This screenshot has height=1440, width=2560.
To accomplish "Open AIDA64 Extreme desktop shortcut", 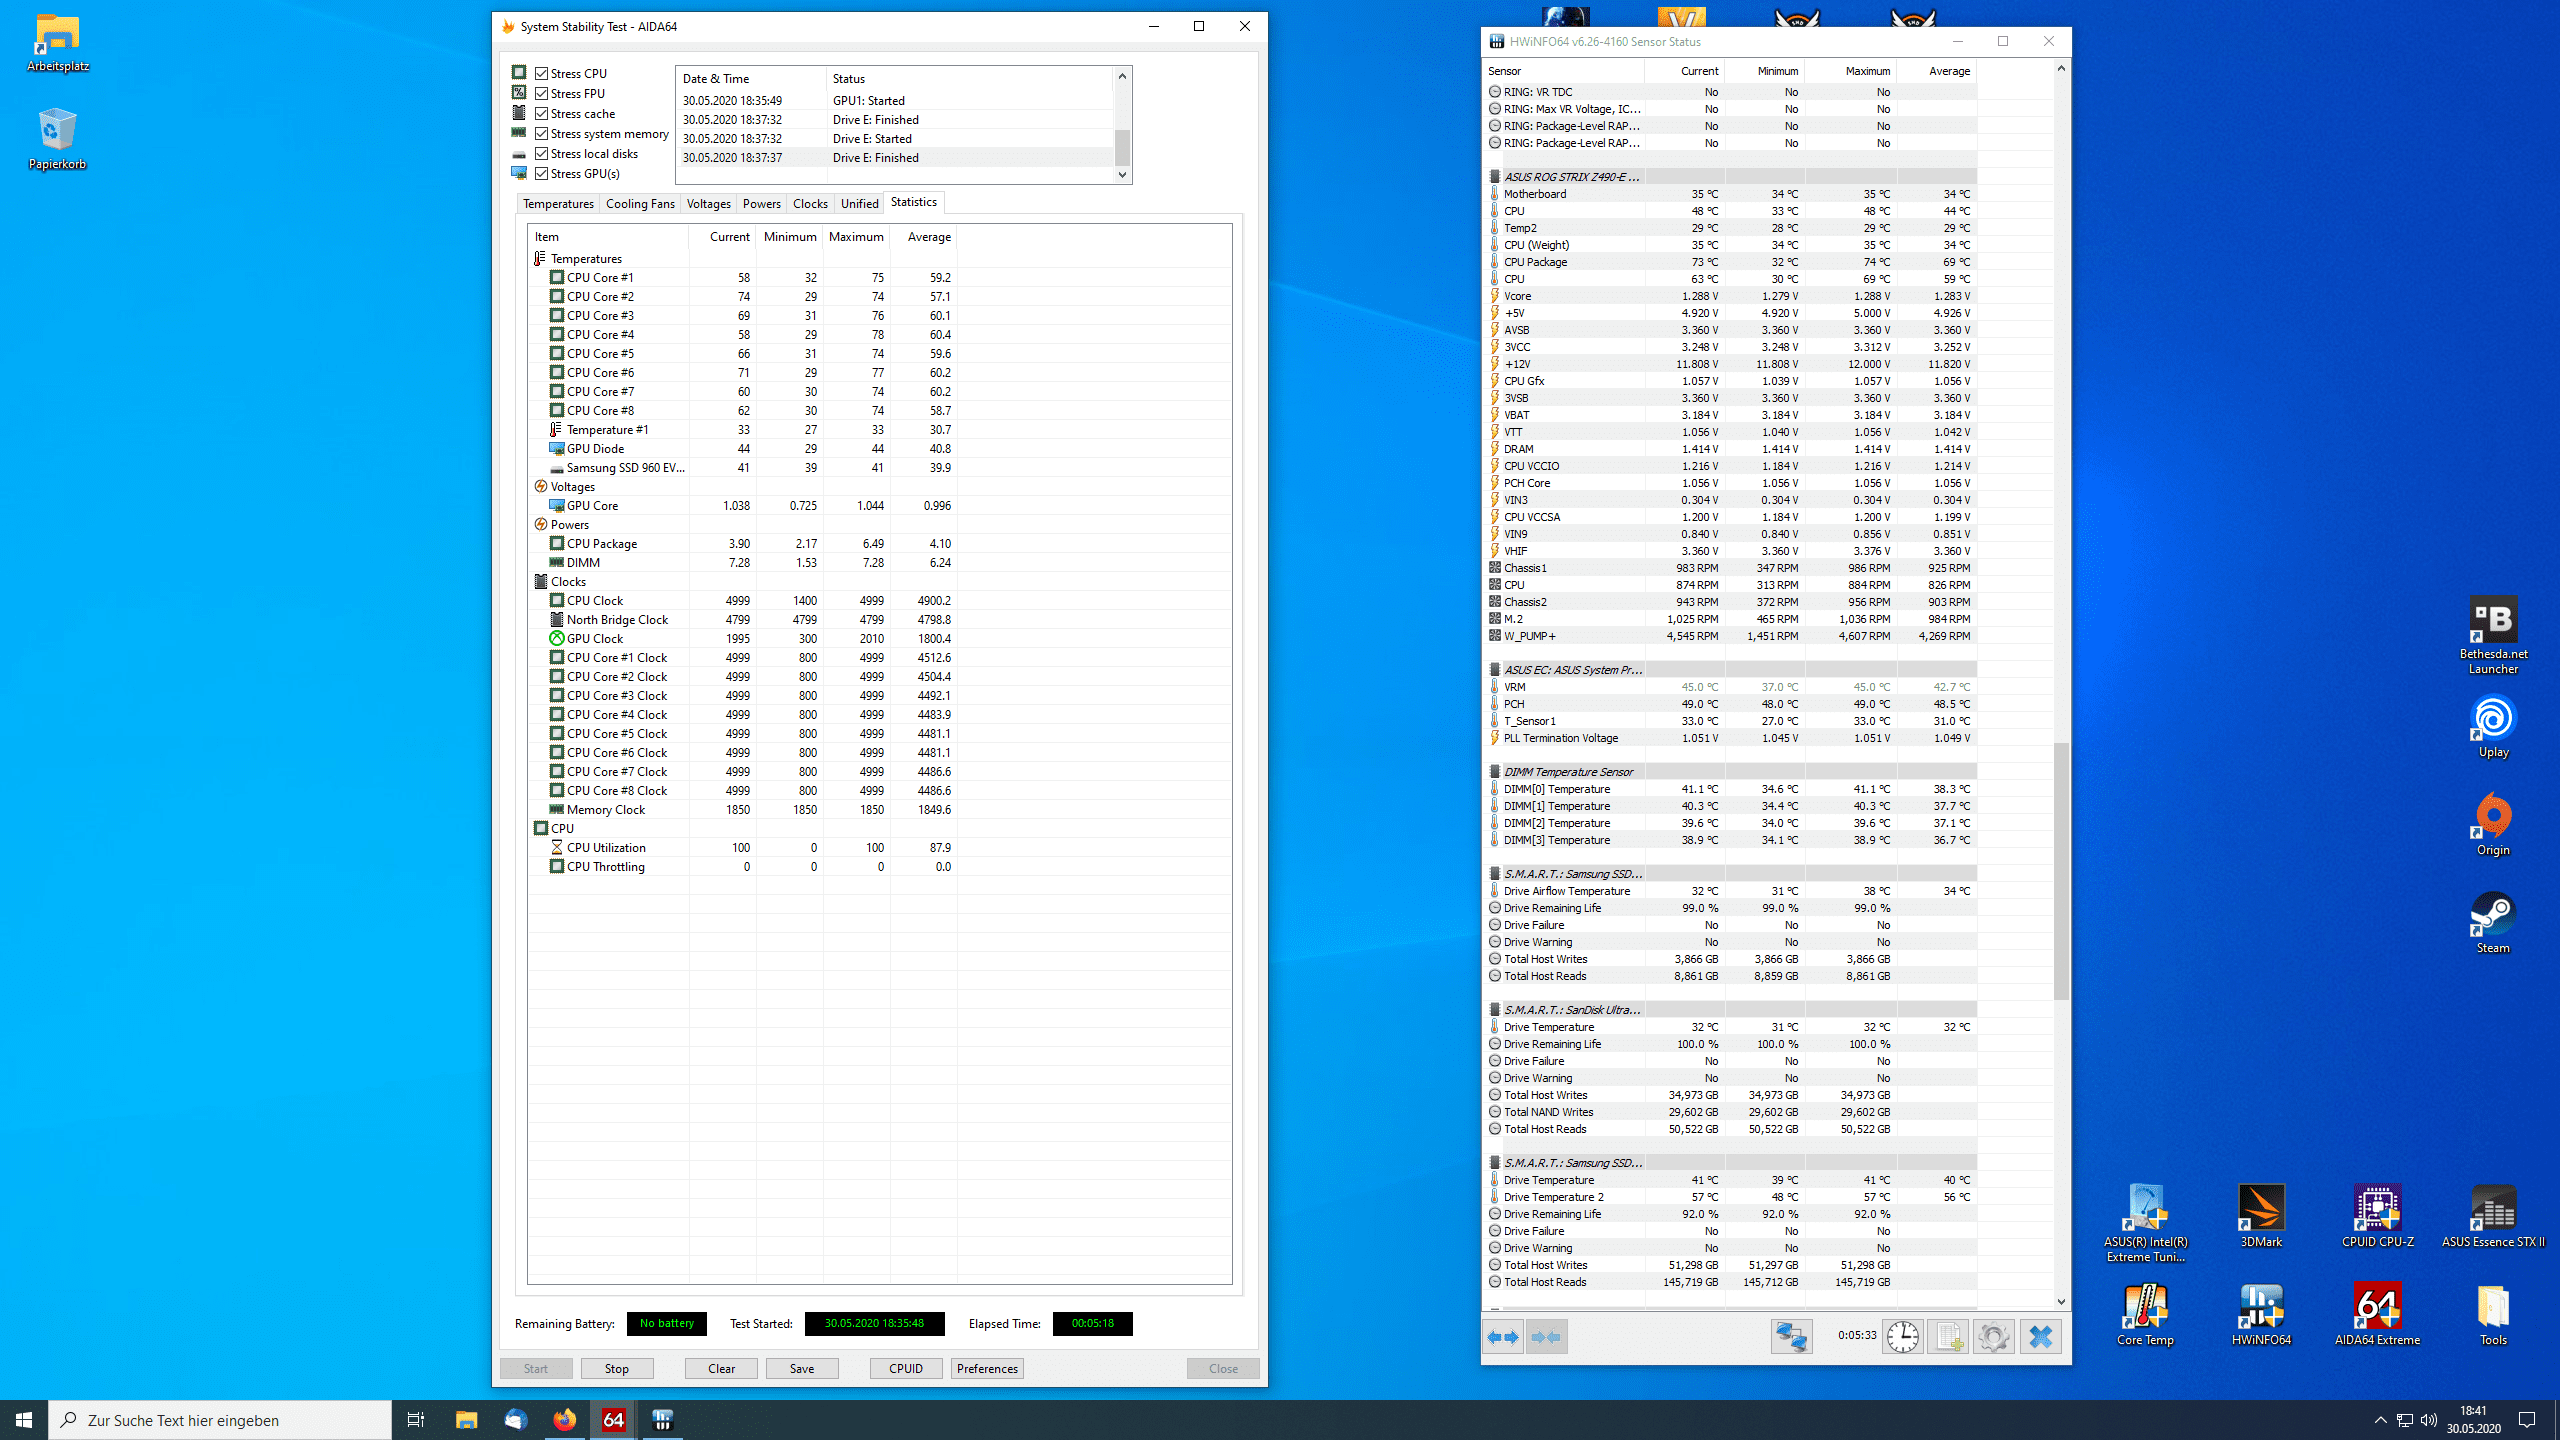I will pyautogui.click(x=2377, y=1315).
